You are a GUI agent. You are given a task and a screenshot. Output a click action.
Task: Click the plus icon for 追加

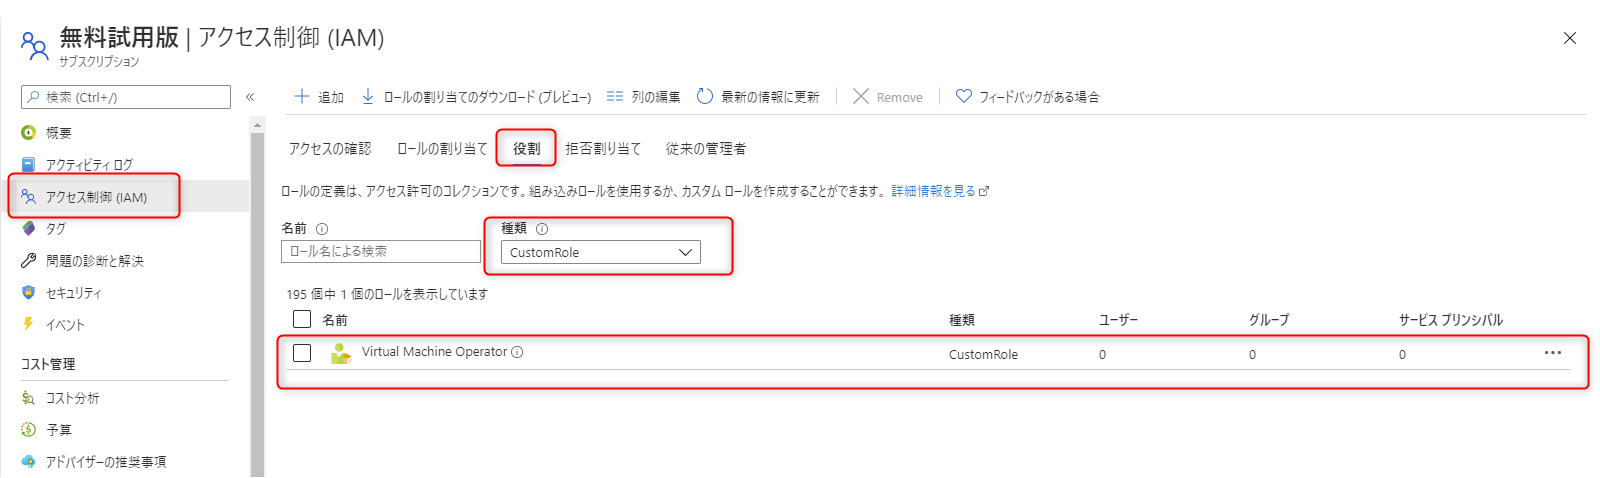(301, 96)
